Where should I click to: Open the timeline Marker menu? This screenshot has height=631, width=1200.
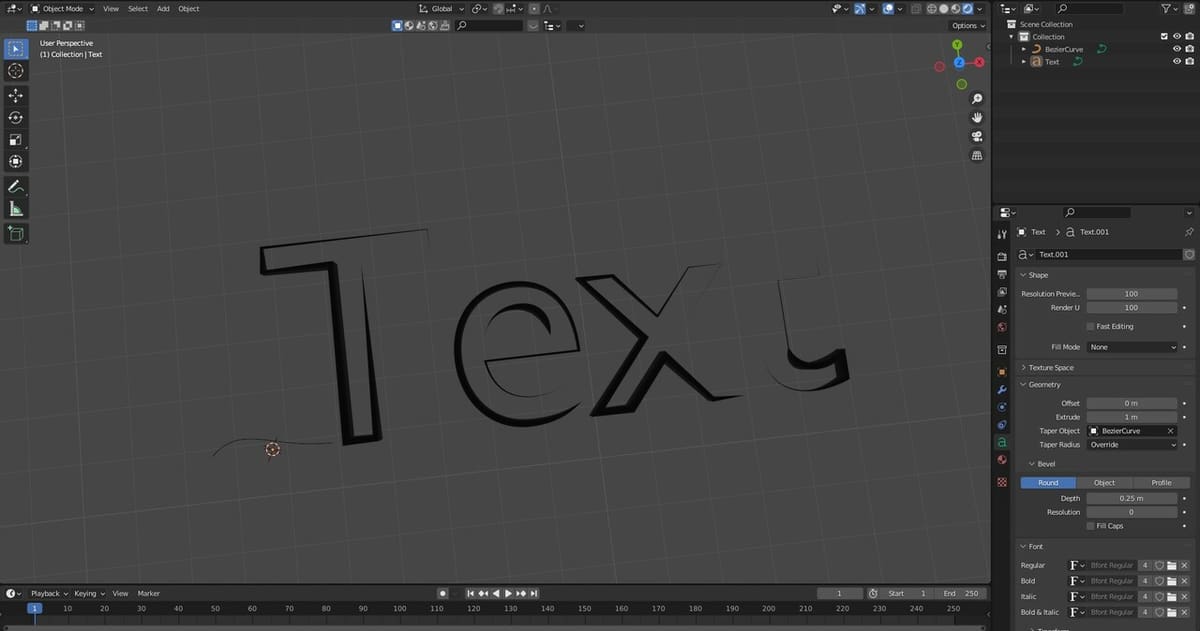pyautogui.click(x=149, y=593)
